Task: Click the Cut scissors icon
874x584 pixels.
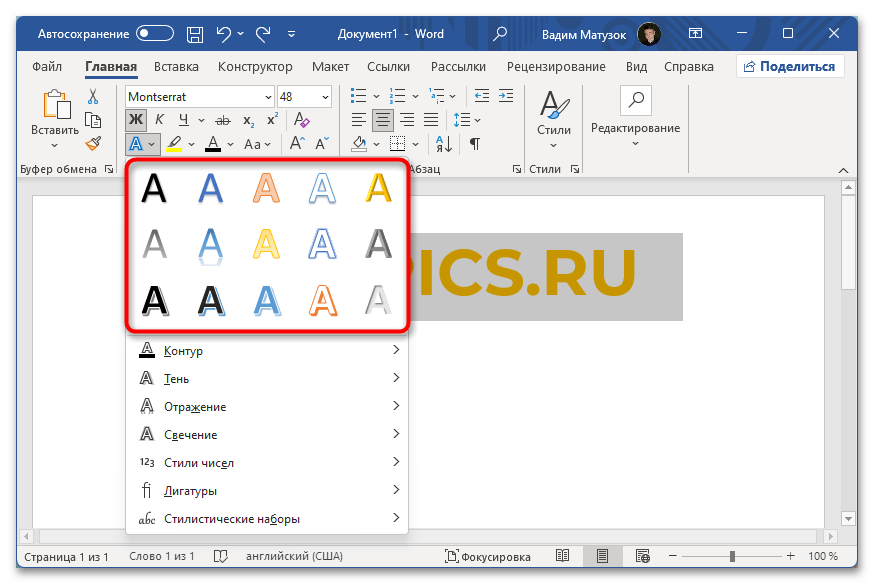Action: pos(93,97)
